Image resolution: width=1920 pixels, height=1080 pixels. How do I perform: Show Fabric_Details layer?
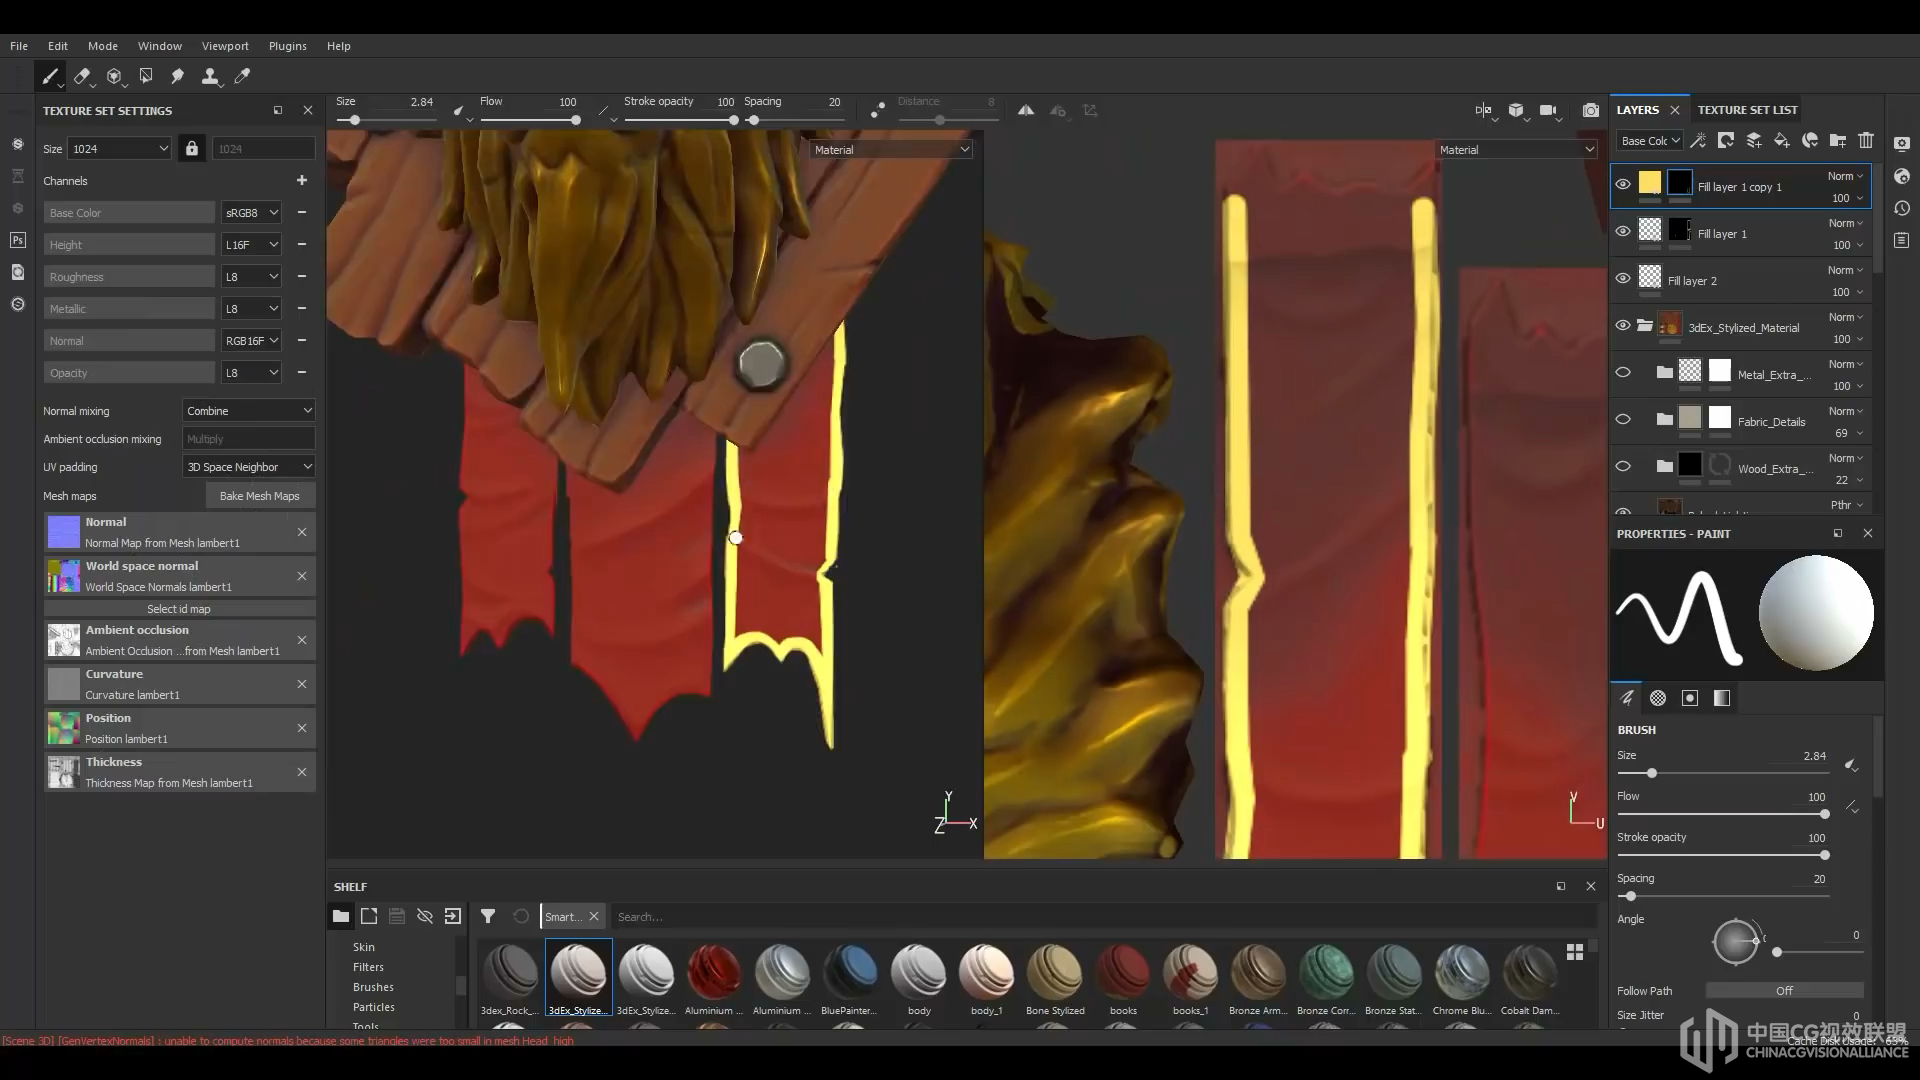click(1623, 419)
